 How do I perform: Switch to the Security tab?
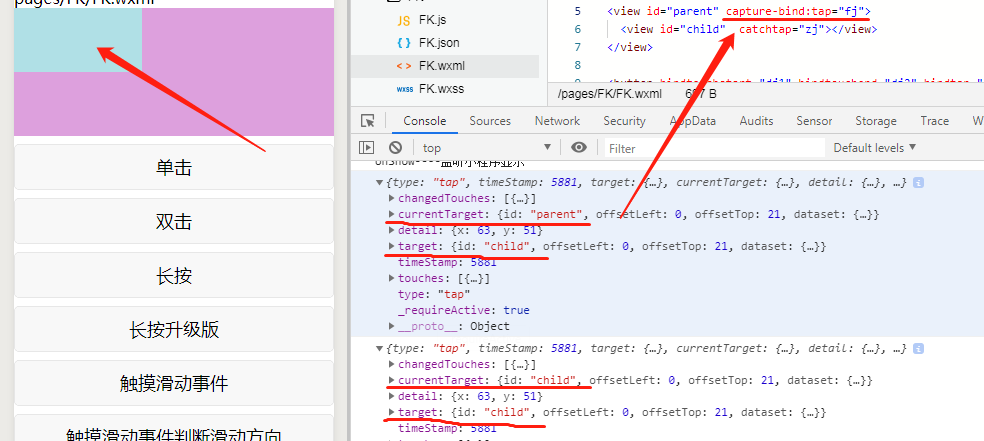pos(624,120)
